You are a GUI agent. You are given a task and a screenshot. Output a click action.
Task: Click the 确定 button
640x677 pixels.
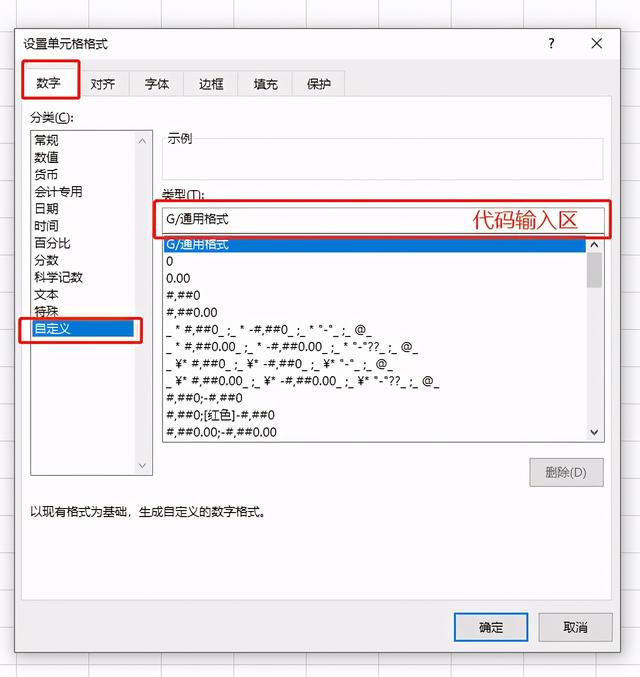[x=491, y=627]
